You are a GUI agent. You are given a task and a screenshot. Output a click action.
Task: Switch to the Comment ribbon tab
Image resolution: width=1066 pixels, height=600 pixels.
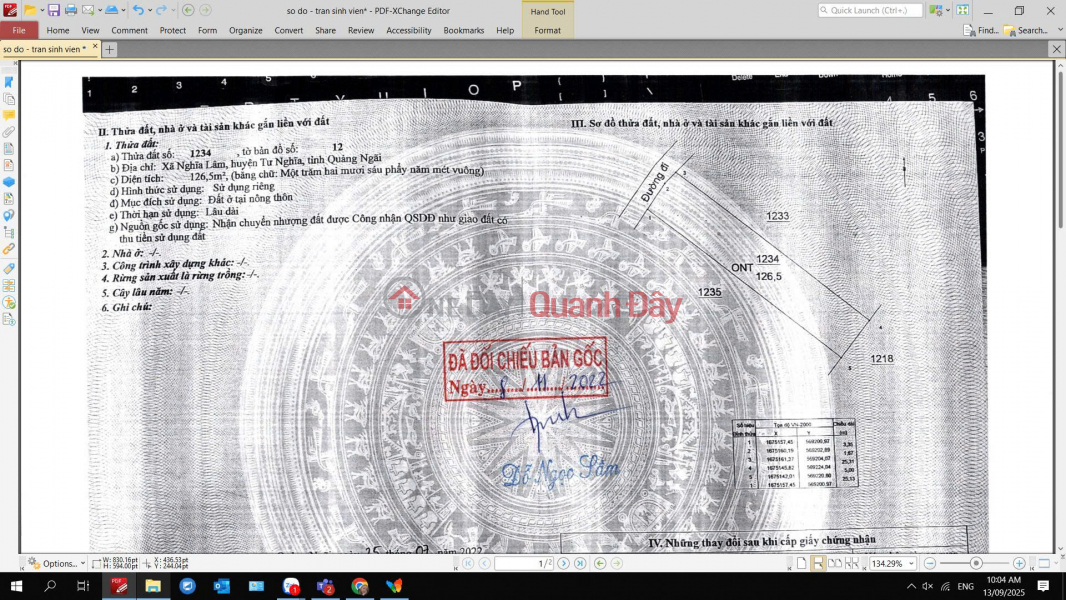tap(129, 30)
